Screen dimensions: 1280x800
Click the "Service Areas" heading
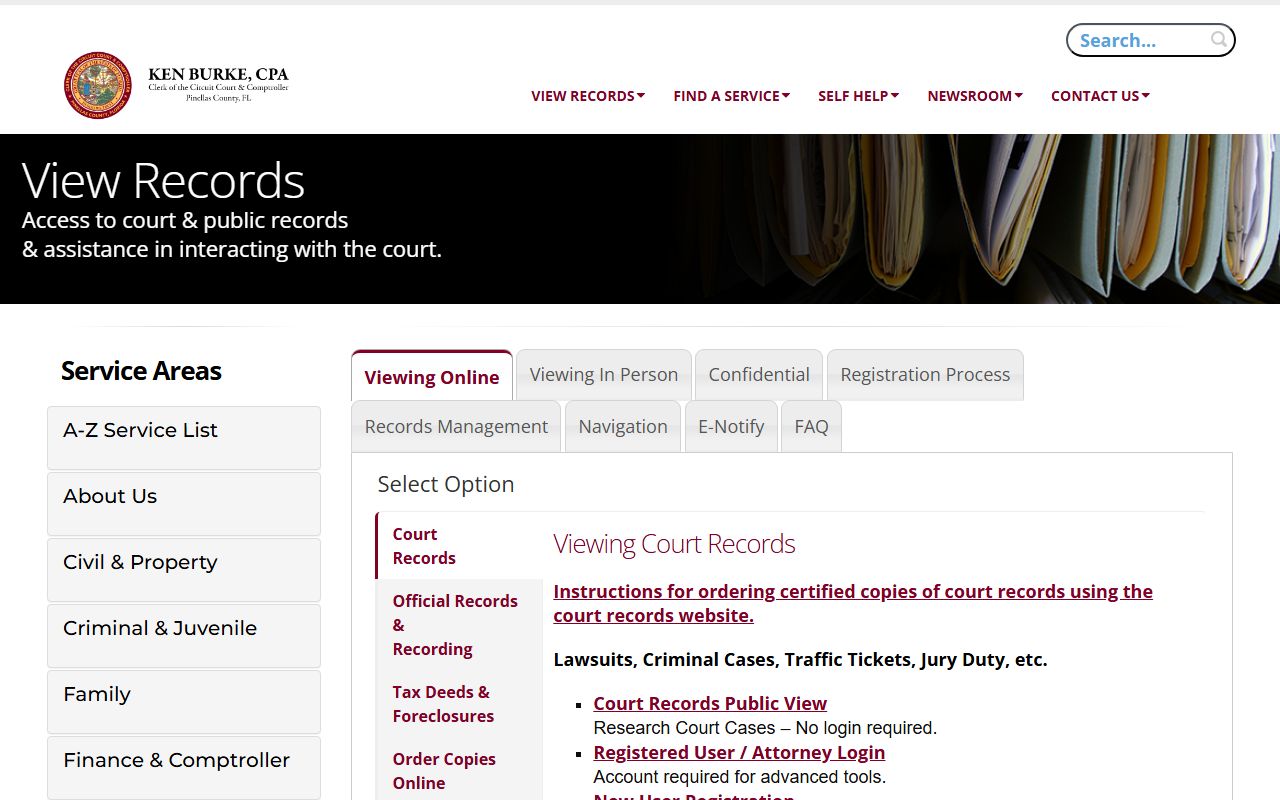(141, 371)
